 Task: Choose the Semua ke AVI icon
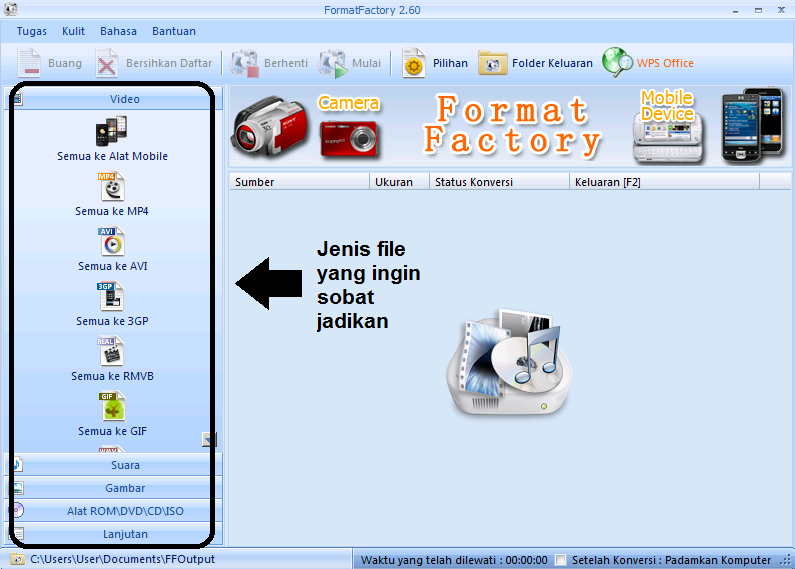click(x=112, y=242)
